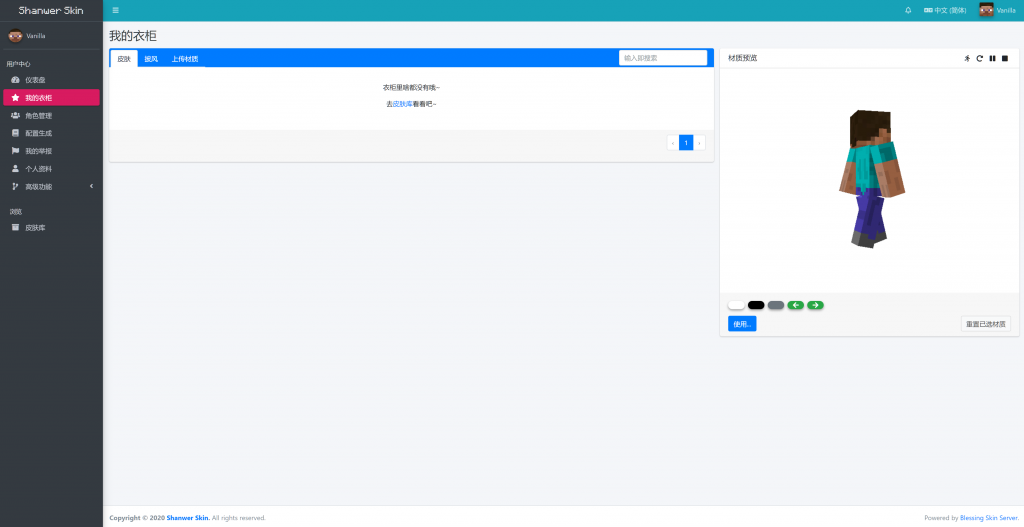Go to 角色管理 in the sidebar

[x=38, y=115]
